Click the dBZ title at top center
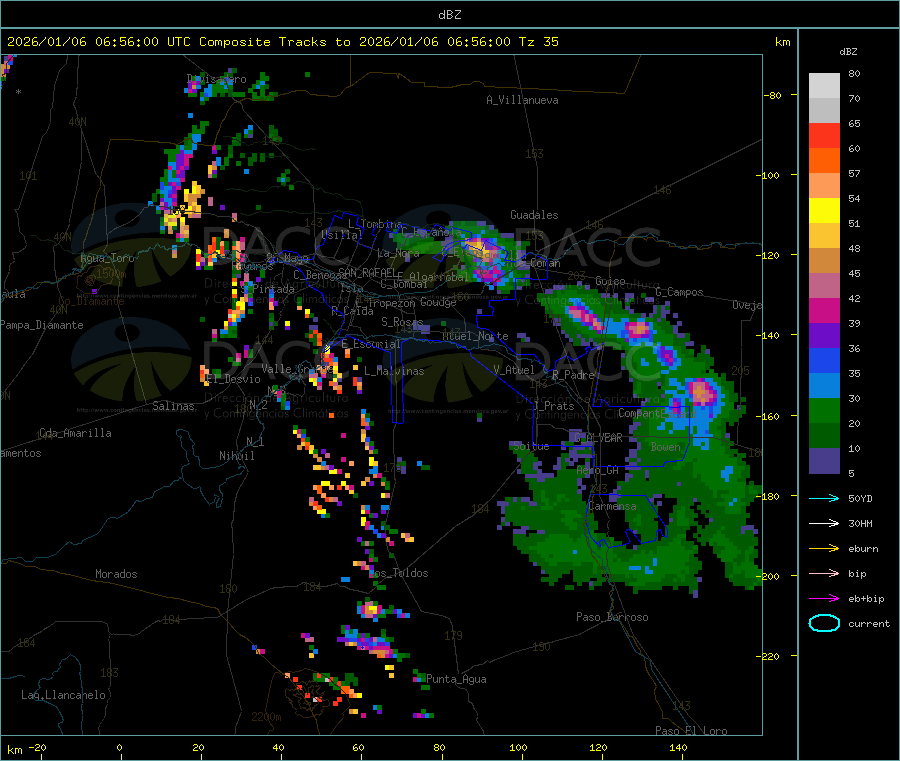The image size is (900, 761). pyautogui.click(x=449, y=15)
